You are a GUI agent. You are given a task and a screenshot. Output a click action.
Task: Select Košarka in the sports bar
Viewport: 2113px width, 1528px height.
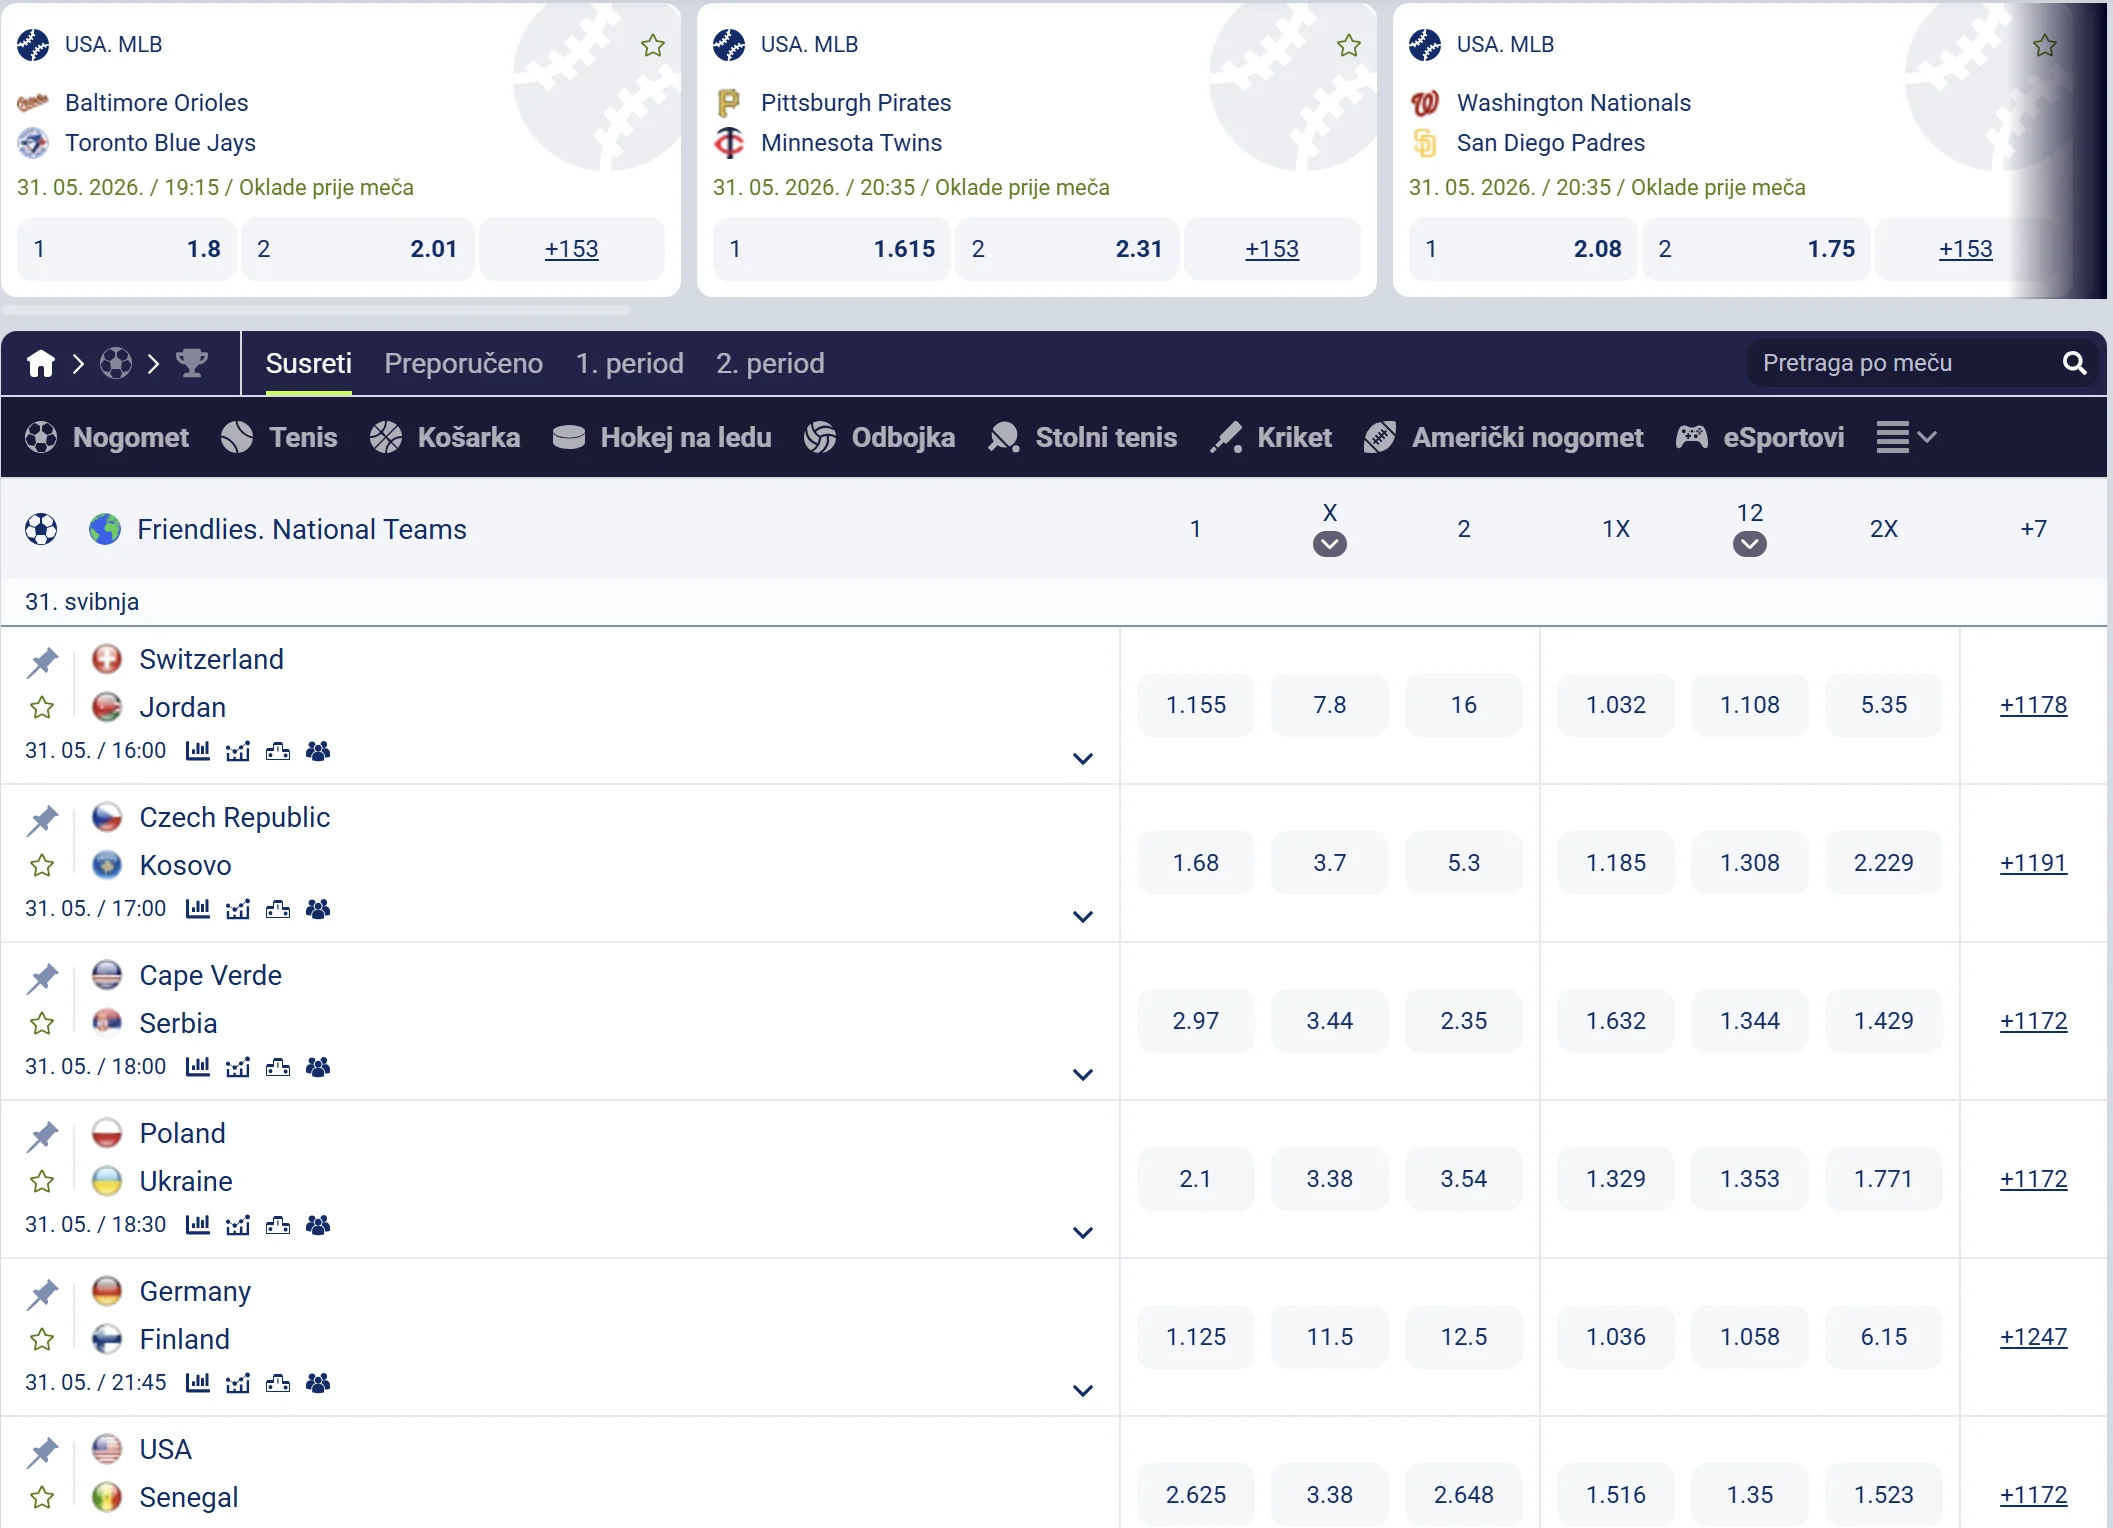(445, 437)
